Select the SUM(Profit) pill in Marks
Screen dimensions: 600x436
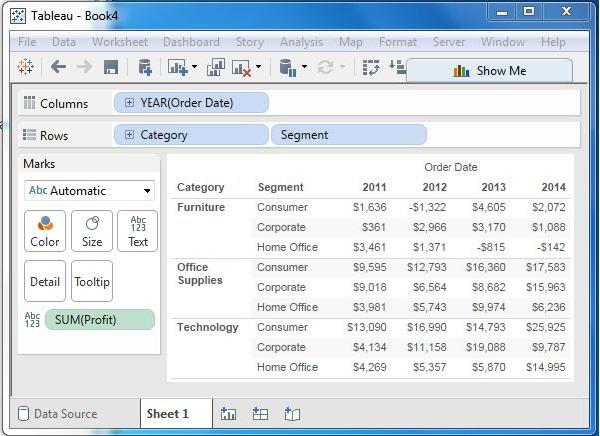[x=100, y=320]
